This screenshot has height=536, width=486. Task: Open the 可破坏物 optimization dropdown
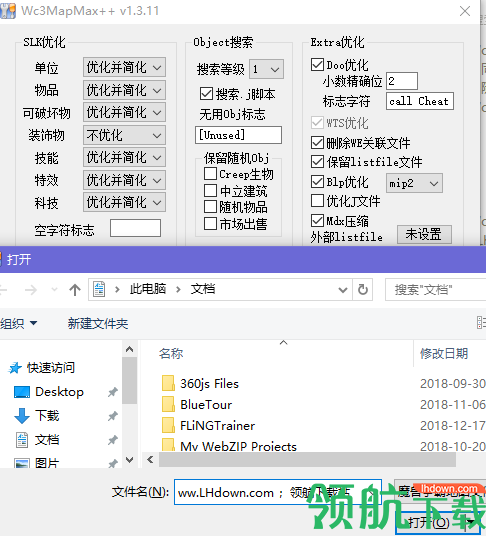click(x=124, y=112)
